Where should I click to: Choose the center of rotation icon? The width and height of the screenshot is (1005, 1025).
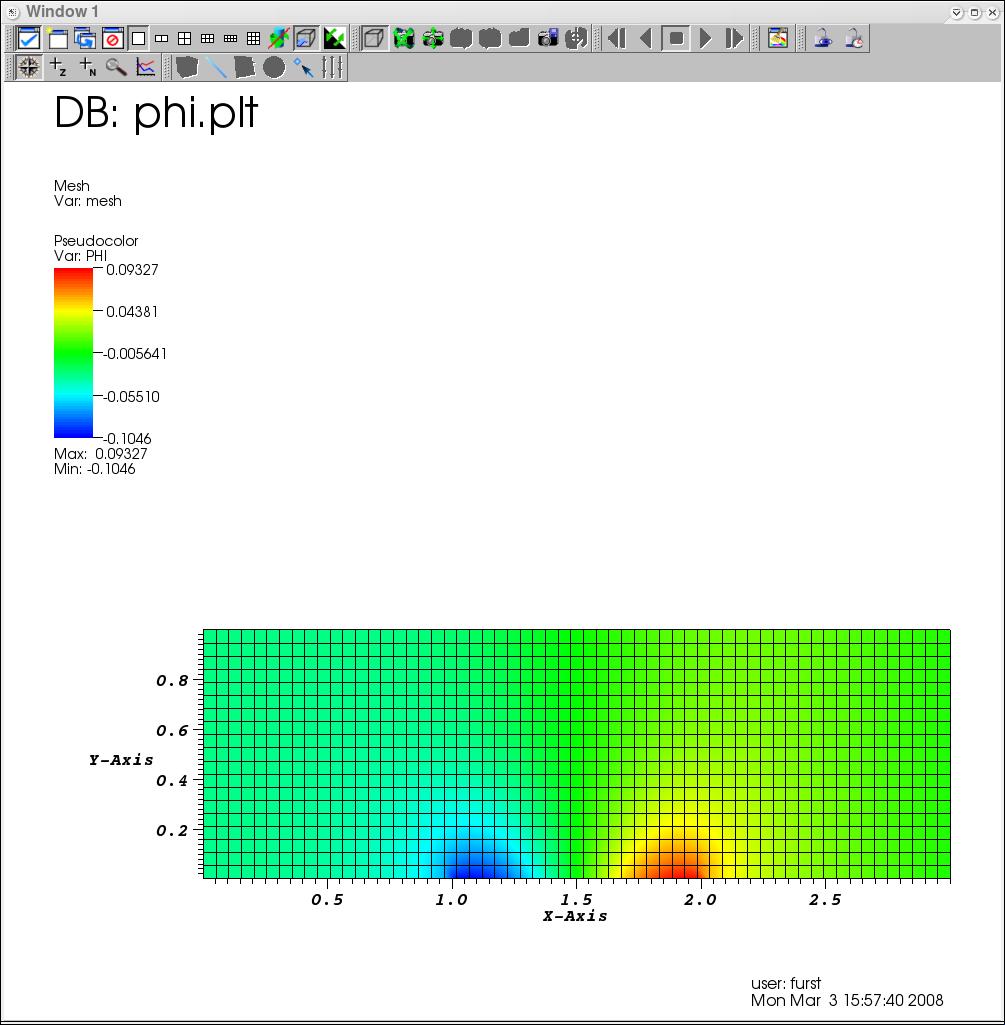(x=577, y=39)
